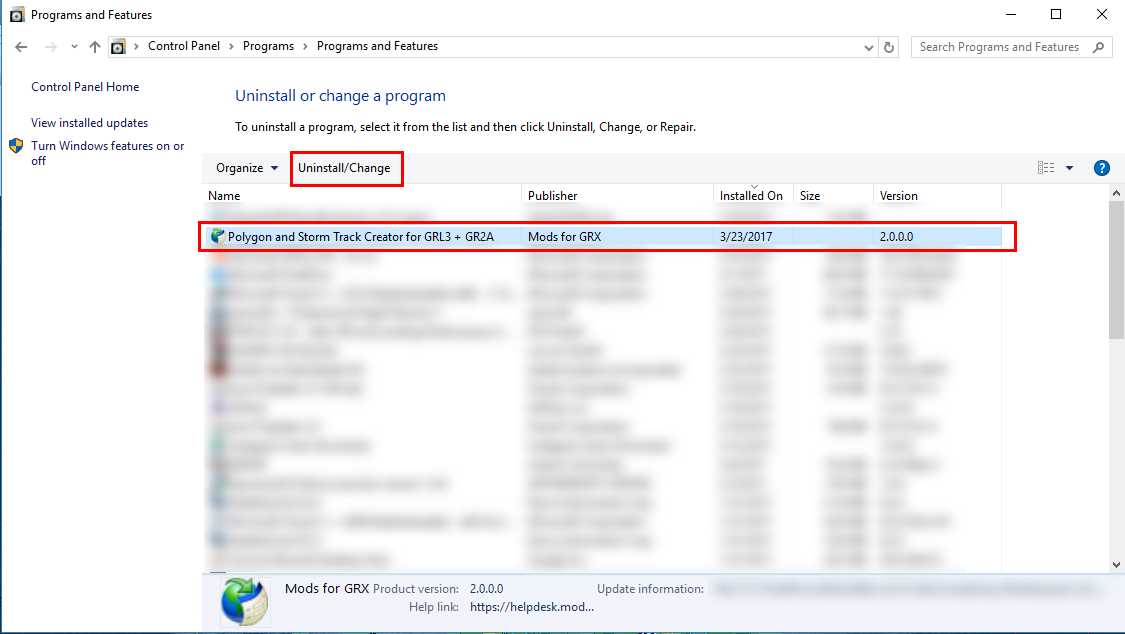
Task: Refresh the Programs and Features list
Action: point(889,47)
